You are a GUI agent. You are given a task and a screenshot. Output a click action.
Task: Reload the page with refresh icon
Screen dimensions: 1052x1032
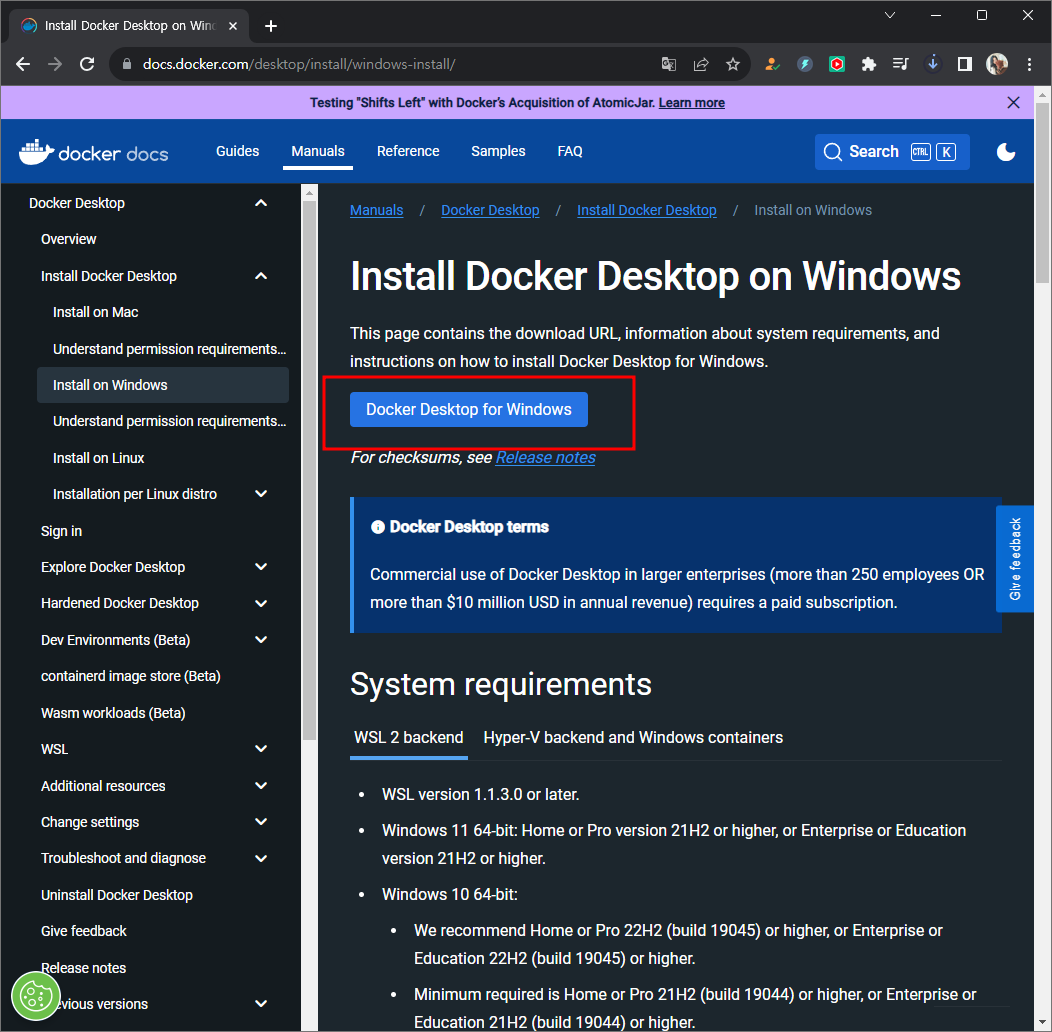(x=87, y=64)
